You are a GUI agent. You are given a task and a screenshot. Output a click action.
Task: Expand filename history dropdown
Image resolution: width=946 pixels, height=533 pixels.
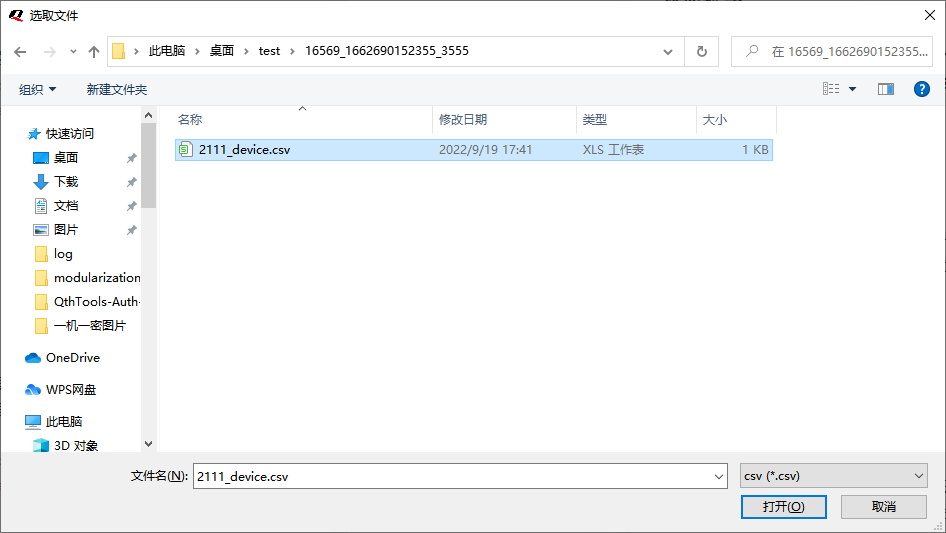click(719, 476)
